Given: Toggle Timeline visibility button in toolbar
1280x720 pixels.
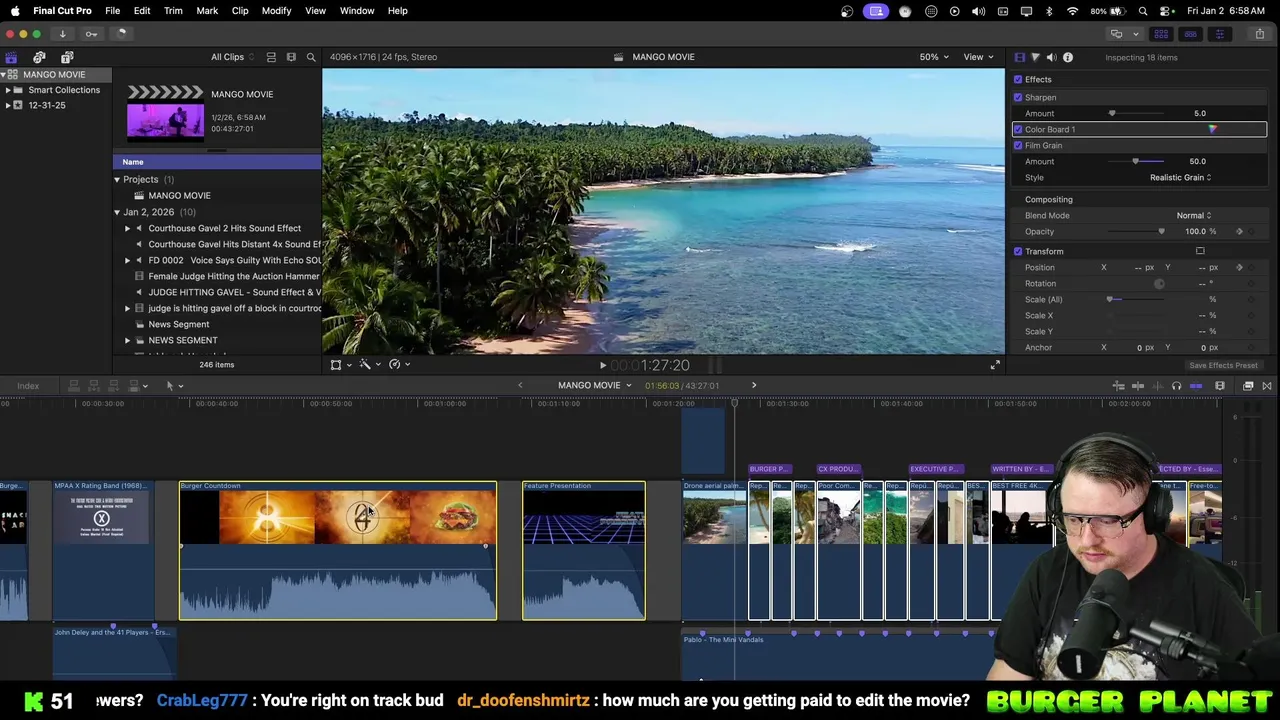Looking at the screenshot, I should (x=1190, y=34).
